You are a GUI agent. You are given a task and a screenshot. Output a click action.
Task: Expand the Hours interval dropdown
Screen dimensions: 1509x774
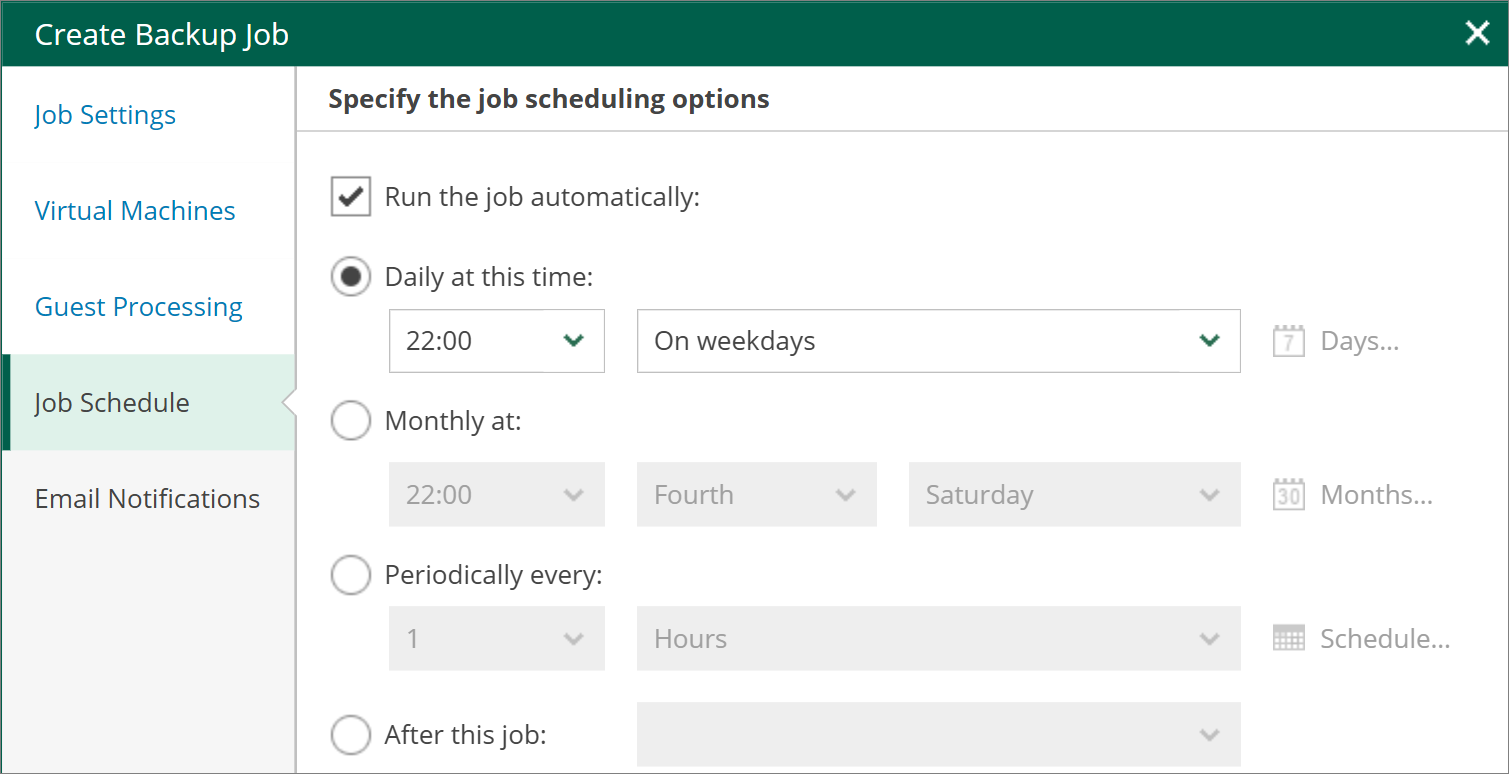939,638
